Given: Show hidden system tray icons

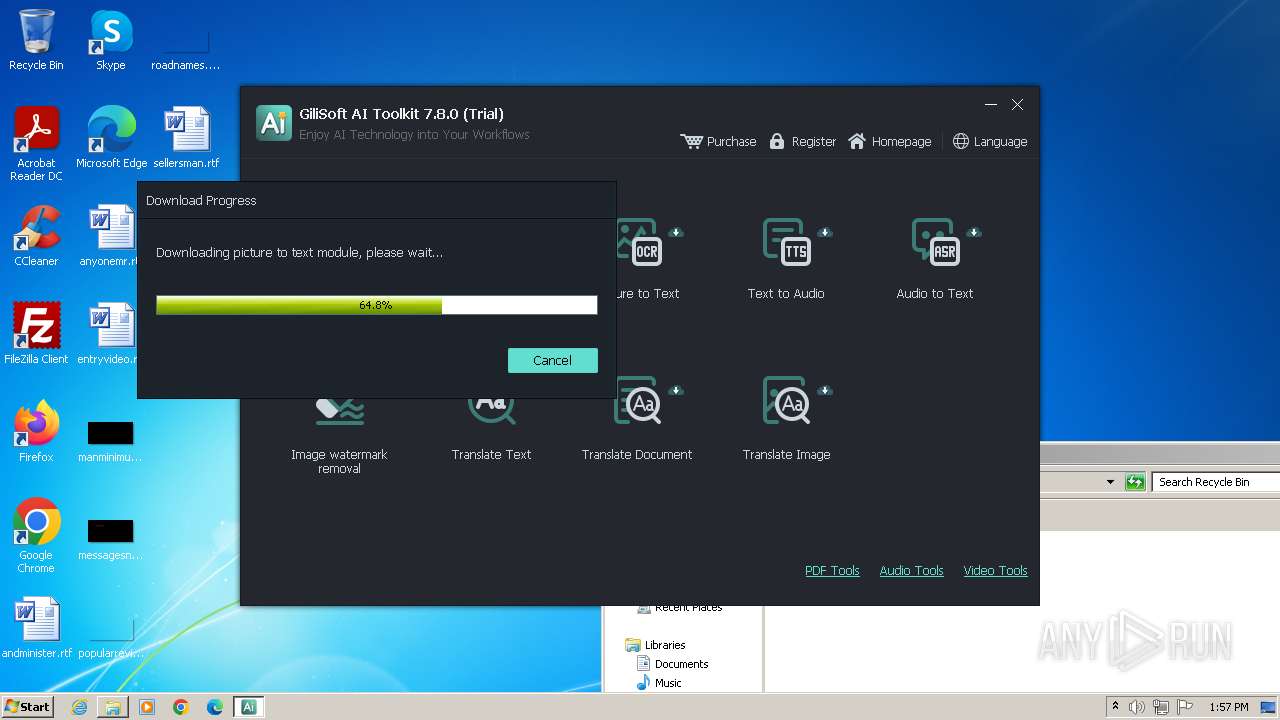Looking at the screenshot, I should (x=1116, y=707).
